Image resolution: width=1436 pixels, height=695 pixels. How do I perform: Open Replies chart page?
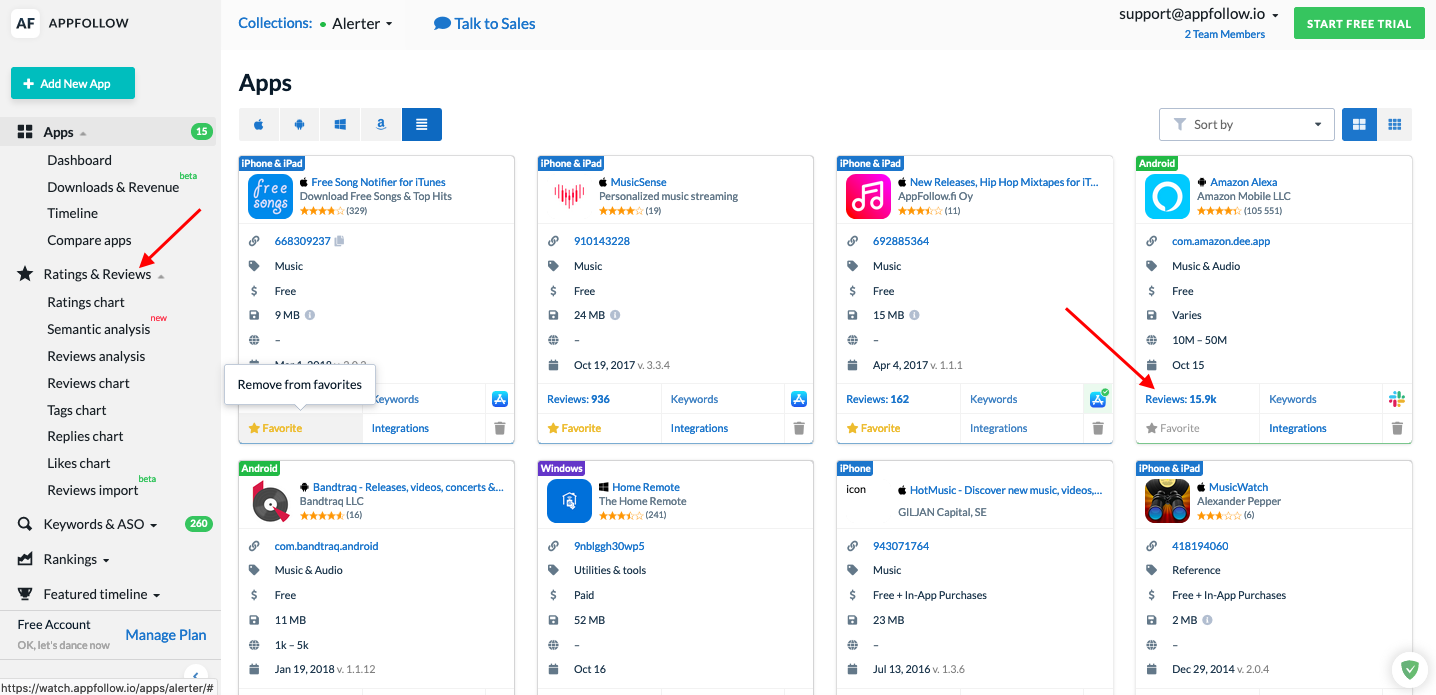pyautogui.click(x=85, y=436)
